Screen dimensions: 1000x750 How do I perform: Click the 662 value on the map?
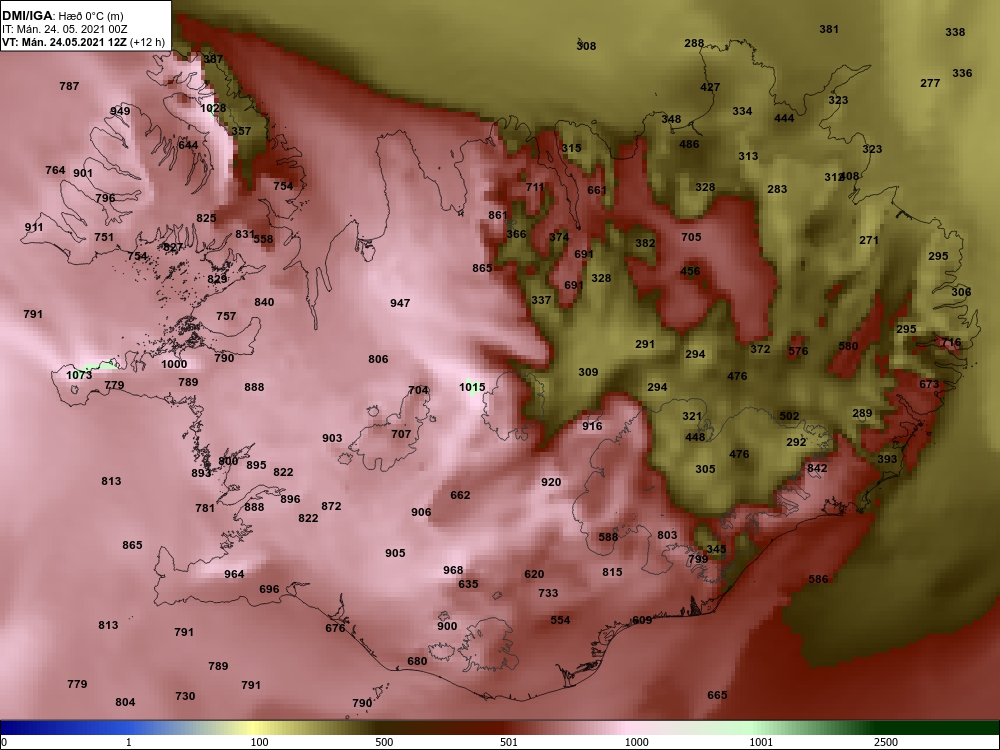tap(460, 495)
